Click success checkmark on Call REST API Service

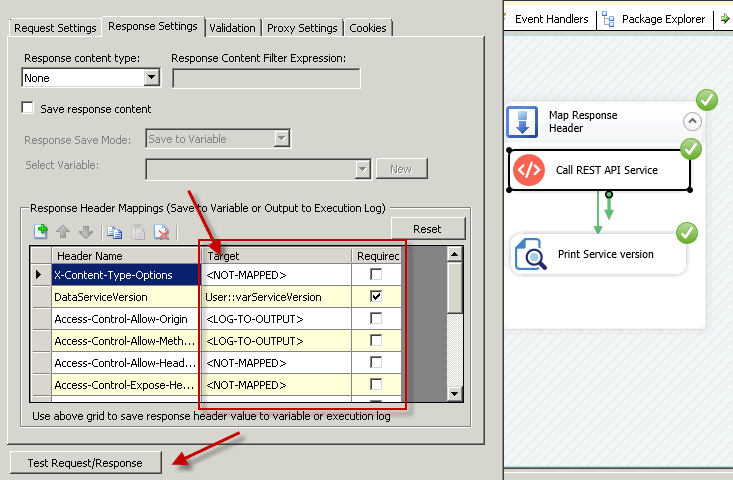coord(690,150)
